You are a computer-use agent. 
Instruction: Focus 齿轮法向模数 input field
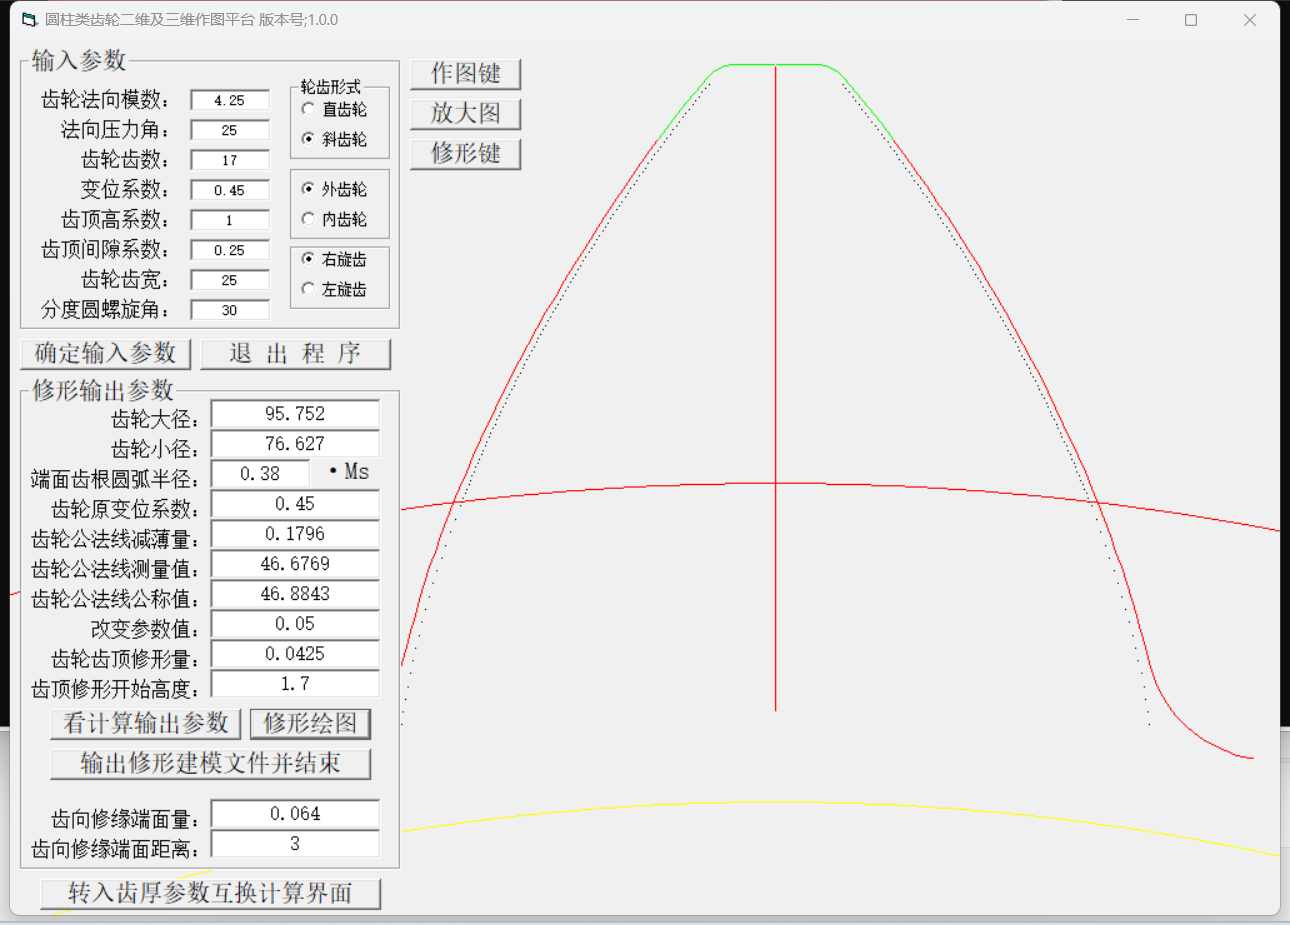(x=230, y=100)
